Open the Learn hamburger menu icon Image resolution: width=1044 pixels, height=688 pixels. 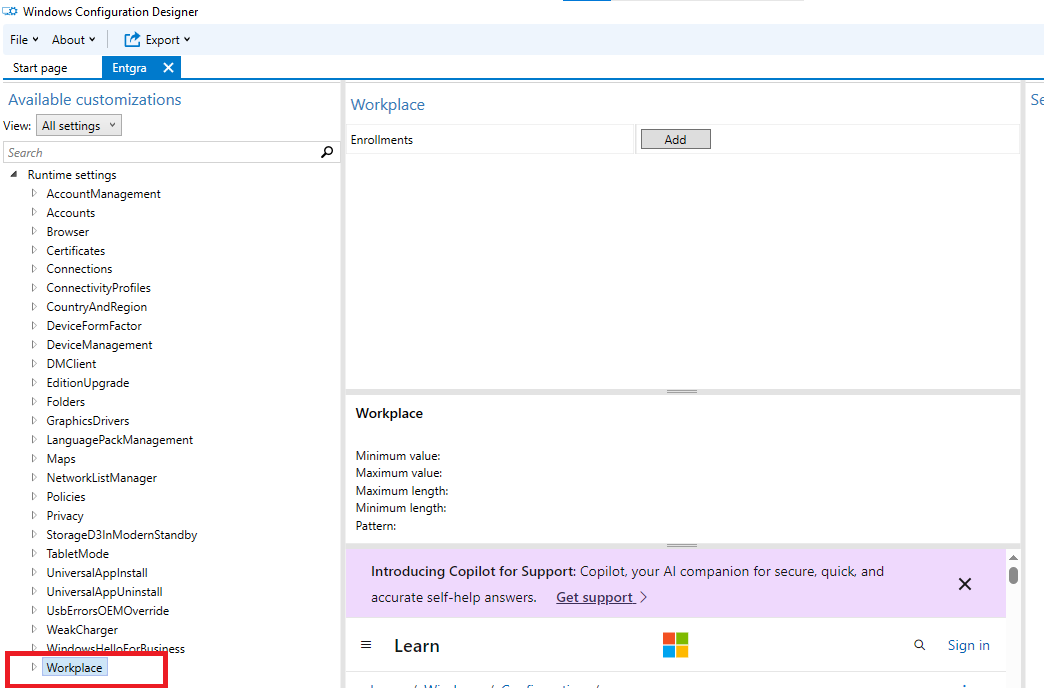point(366,645)
